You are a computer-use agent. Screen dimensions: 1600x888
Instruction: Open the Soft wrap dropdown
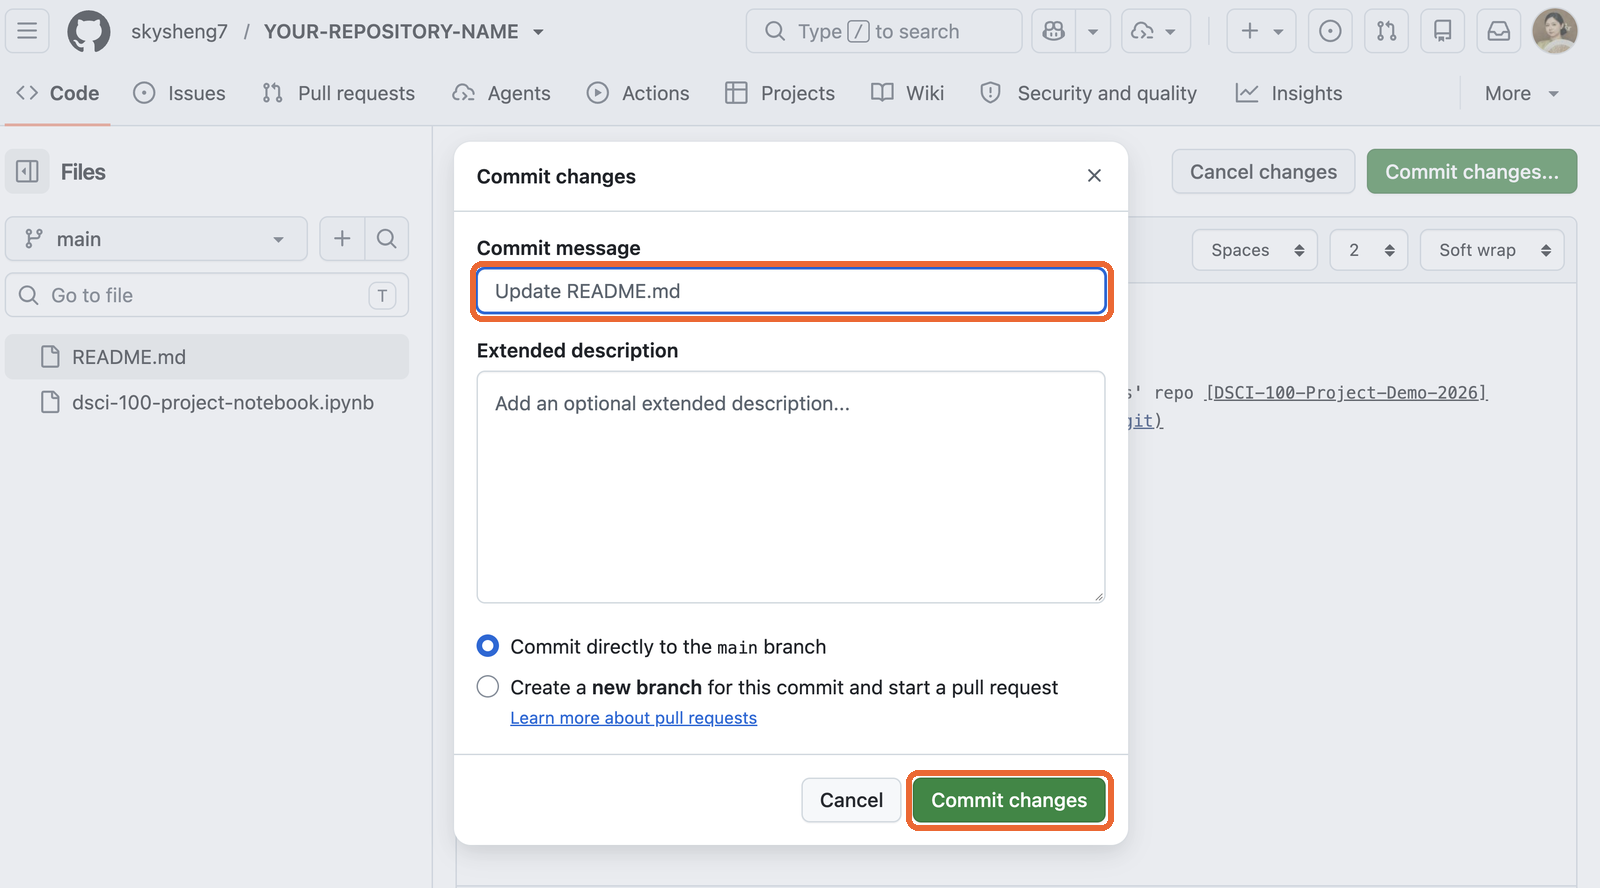click(x=1492, y=250)
